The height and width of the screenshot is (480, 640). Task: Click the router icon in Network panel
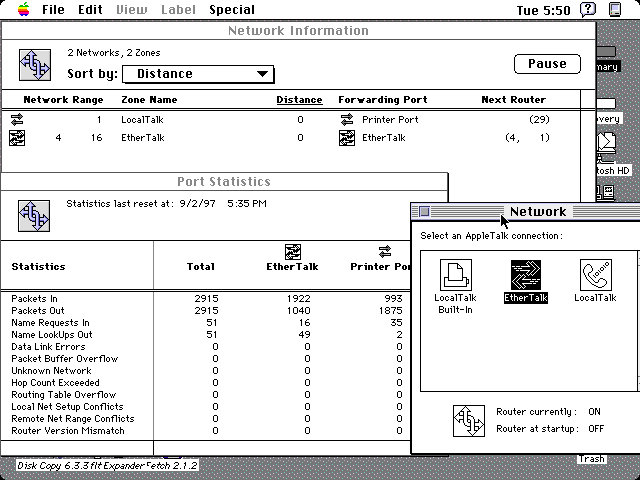coord(469,421)
